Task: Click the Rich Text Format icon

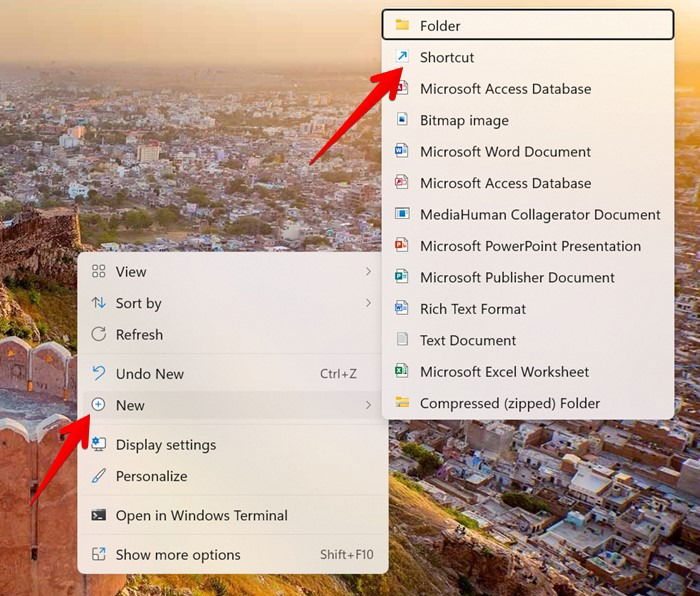Action: click(401, 308)
